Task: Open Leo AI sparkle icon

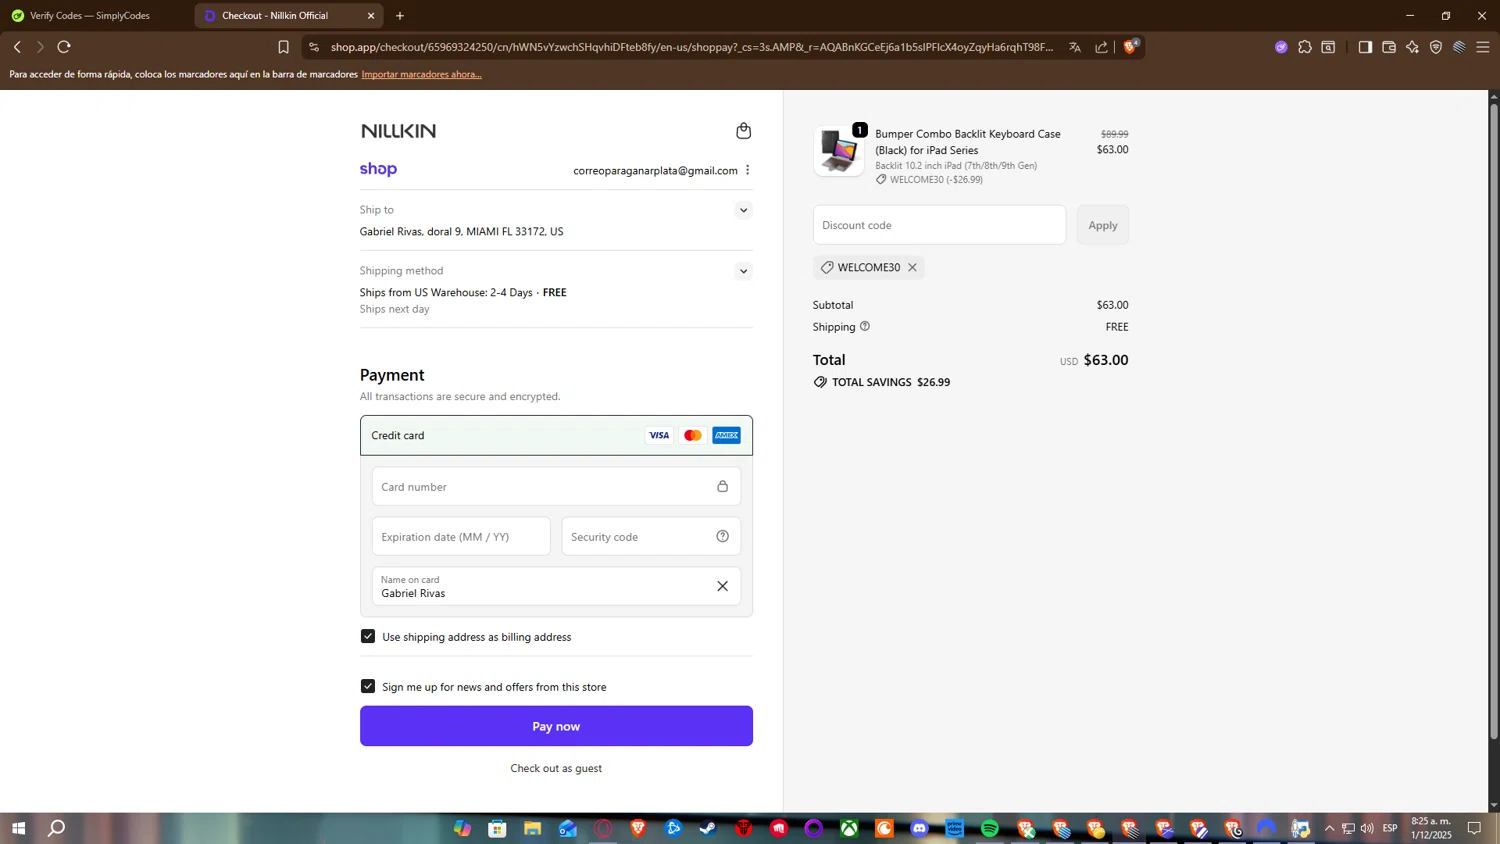Action: pyautogui.click(x=1412, y=47)
